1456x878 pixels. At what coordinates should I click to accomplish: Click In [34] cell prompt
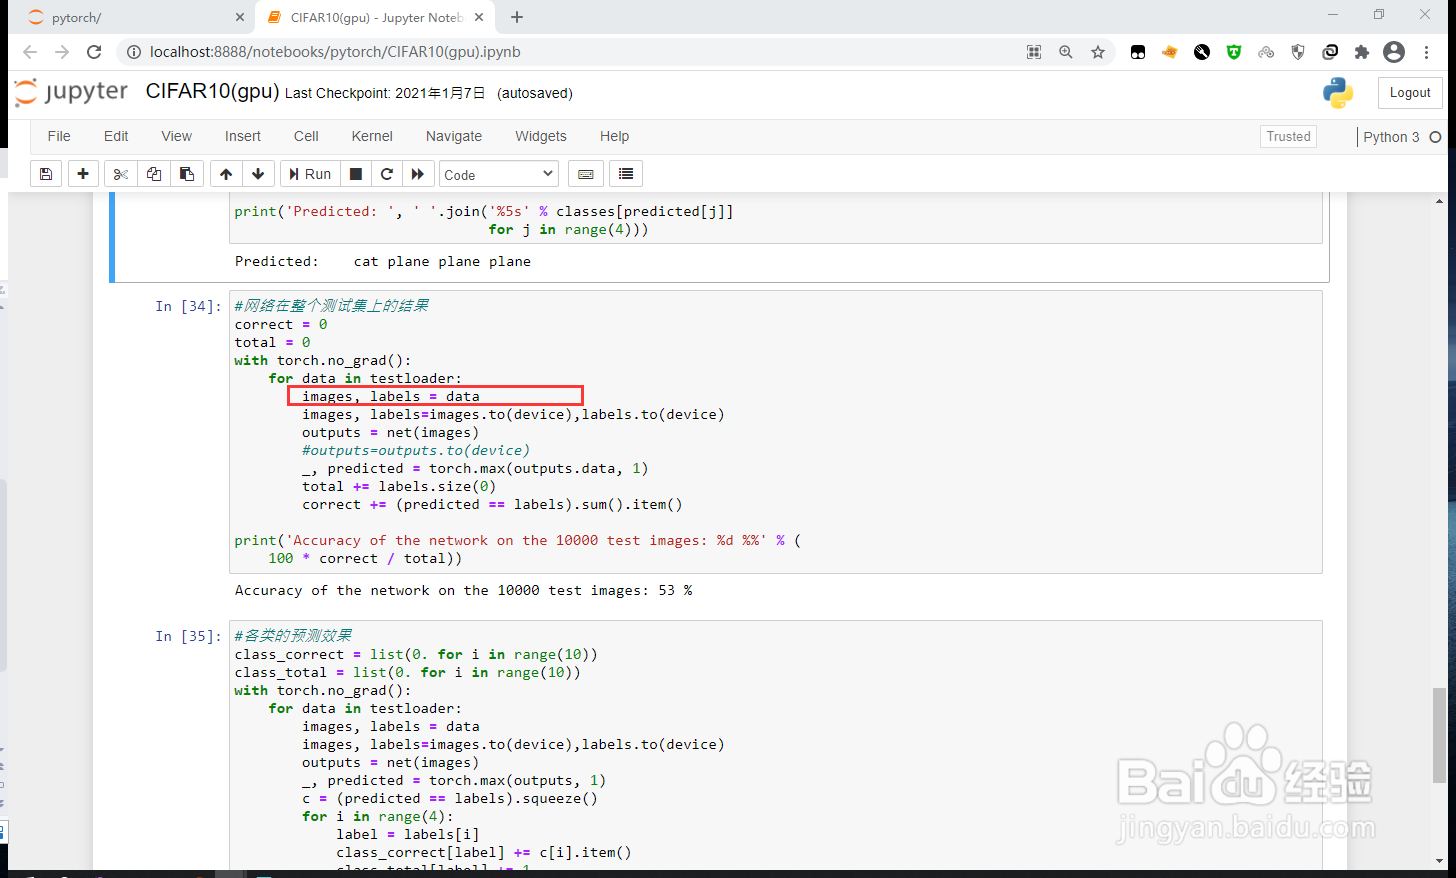click(188, 306)
